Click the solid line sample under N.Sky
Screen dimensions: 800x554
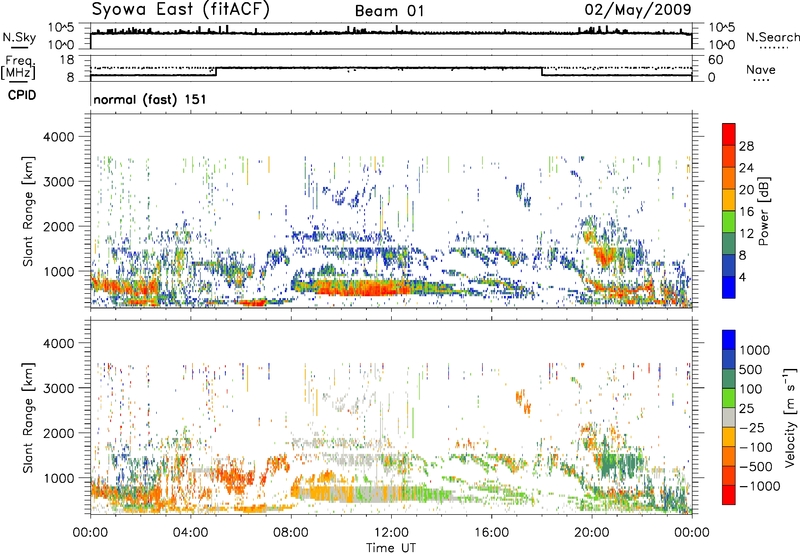point(19,47)
